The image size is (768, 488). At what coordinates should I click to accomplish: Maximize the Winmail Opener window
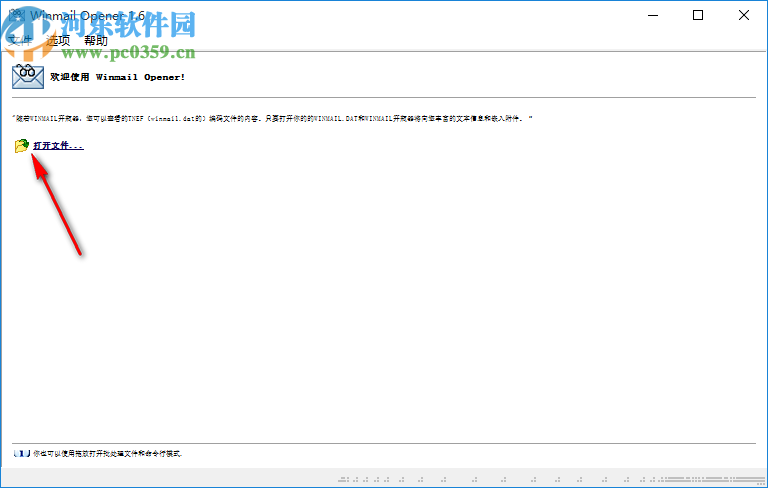click(698, 15)
